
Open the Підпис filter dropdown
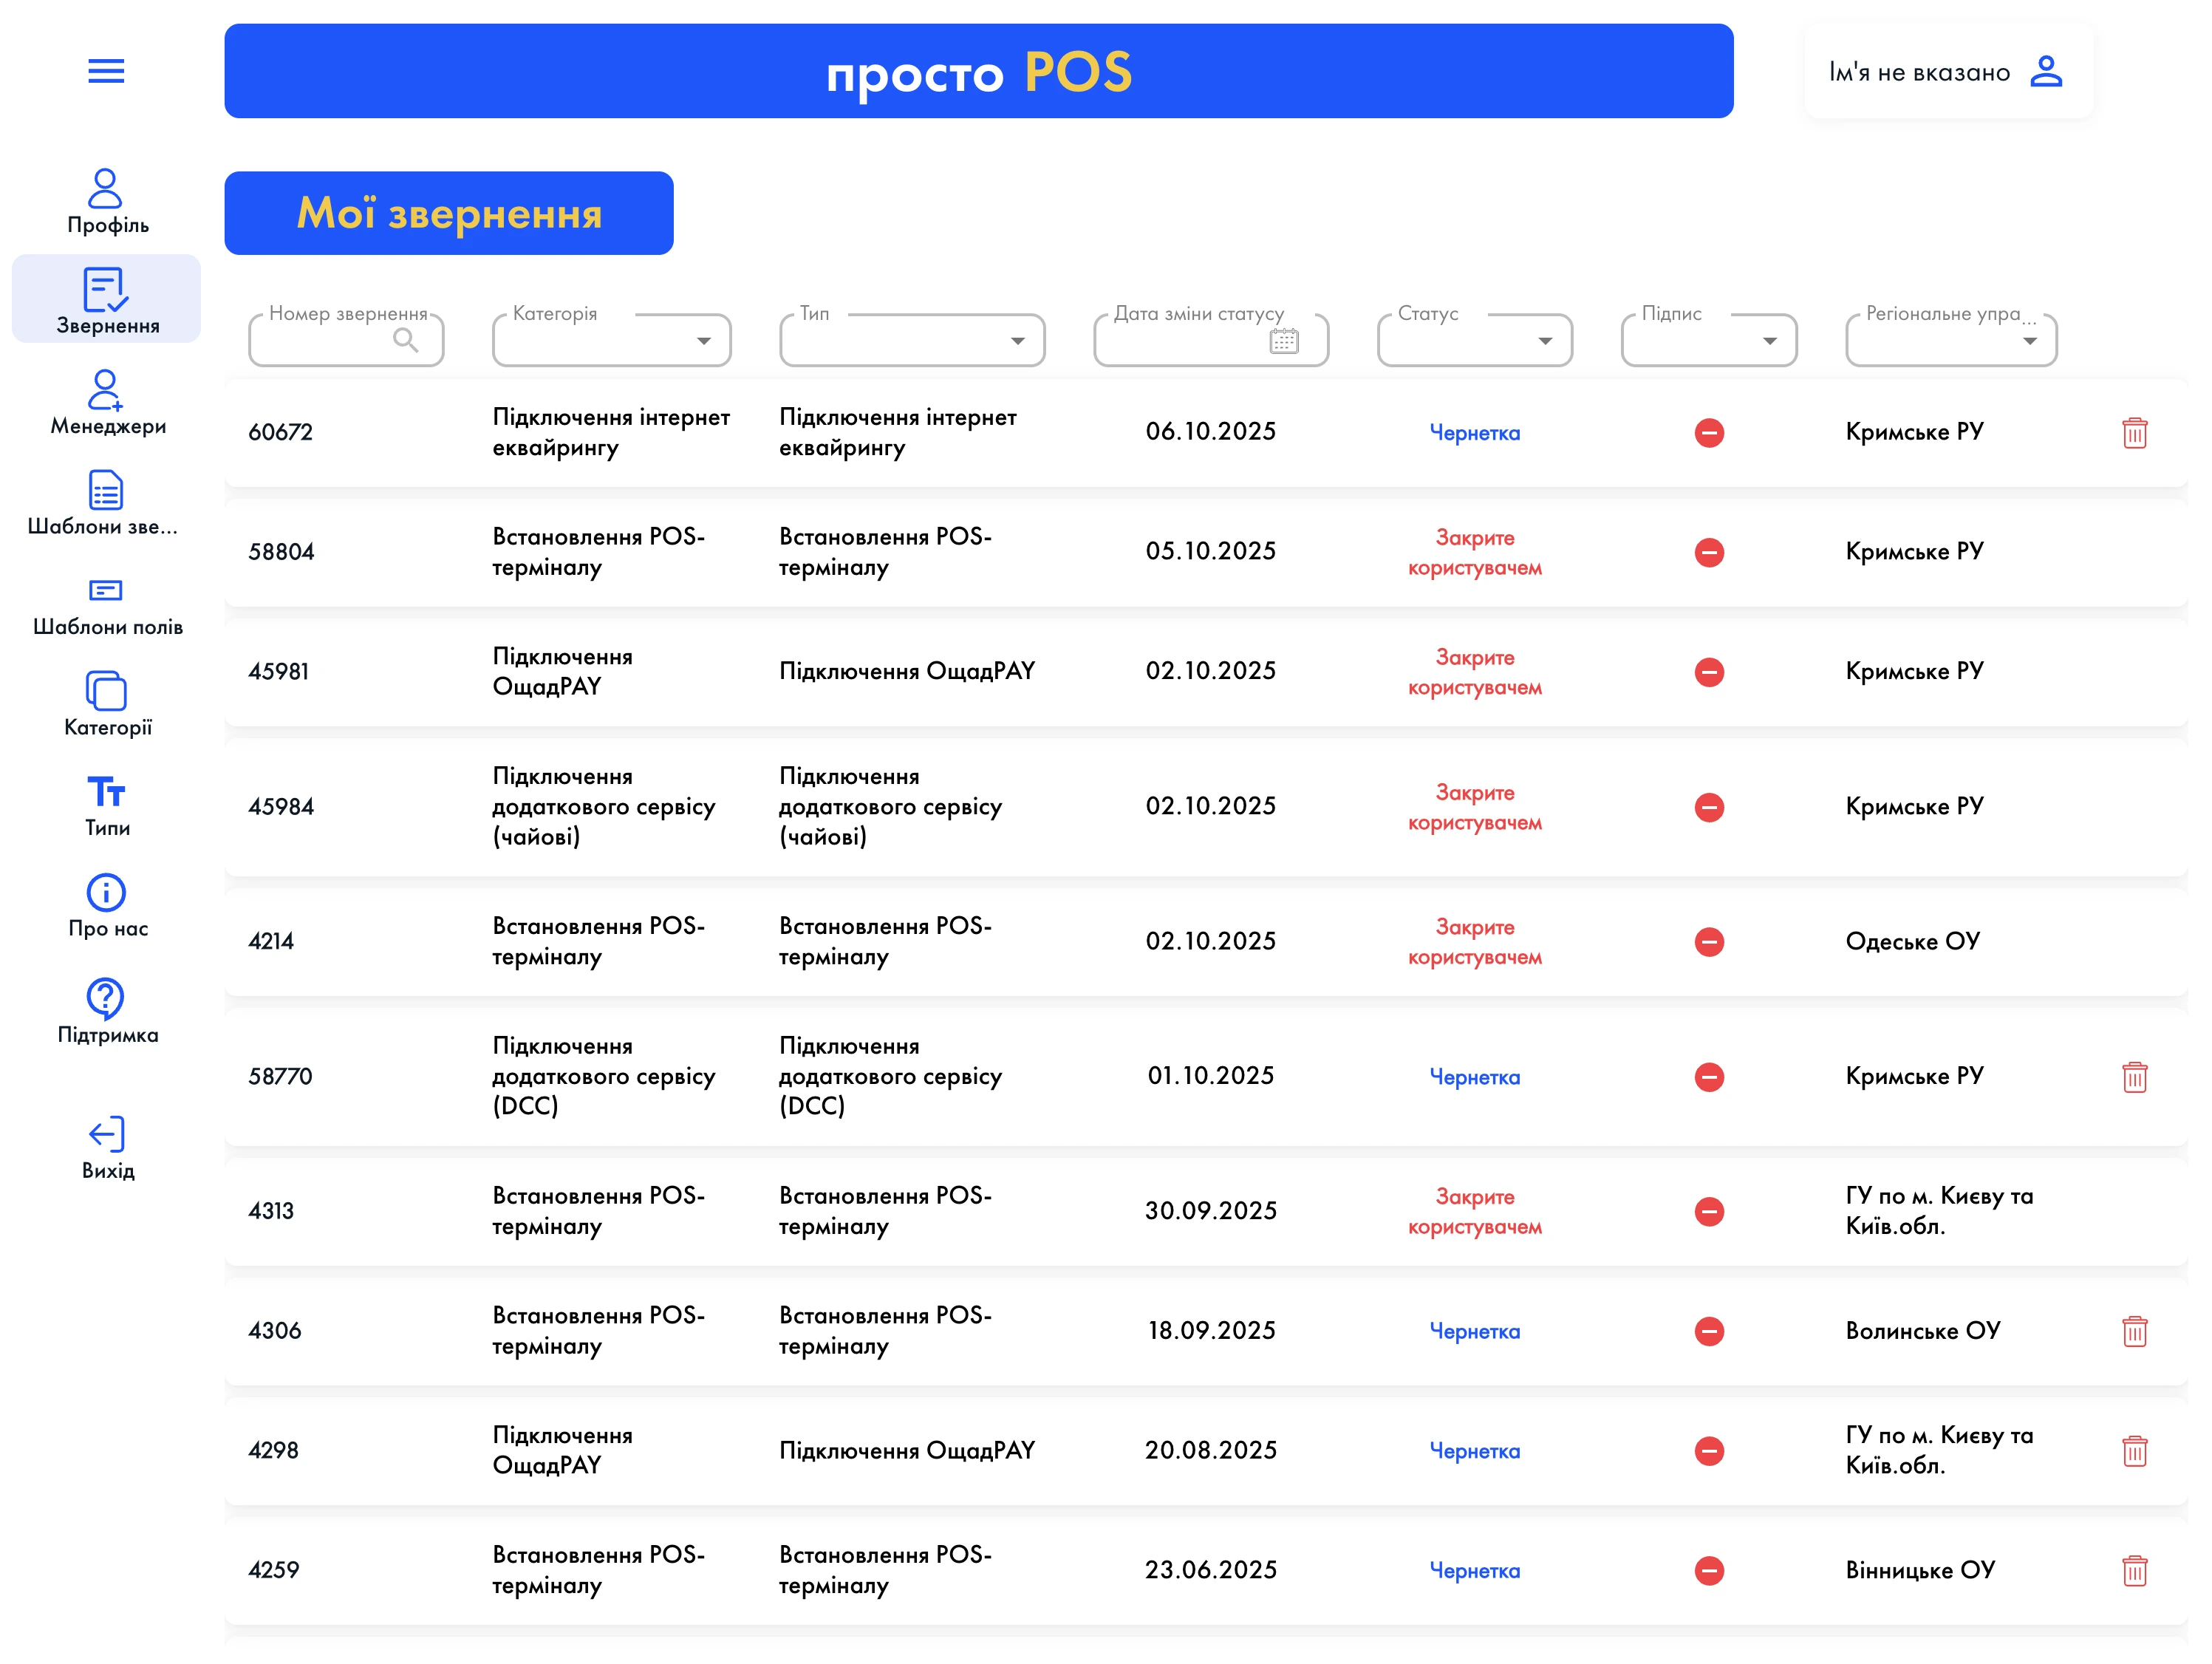pyautogui.click(x=1769, y=341)
